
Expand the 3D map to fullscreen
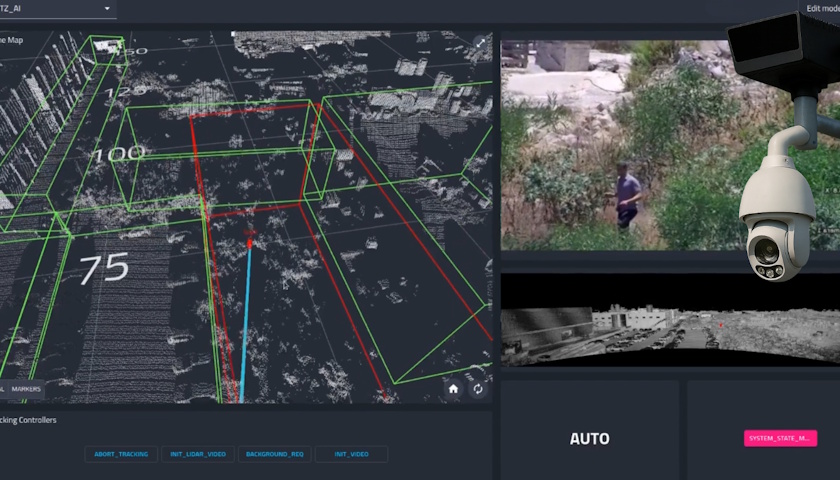[480, 43]
